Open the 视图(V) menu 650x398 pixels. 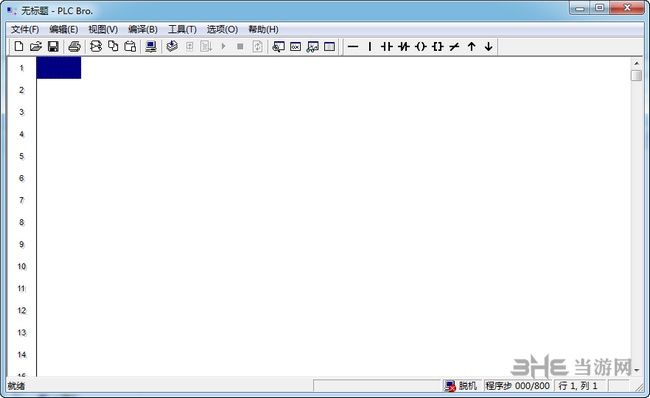103,29
